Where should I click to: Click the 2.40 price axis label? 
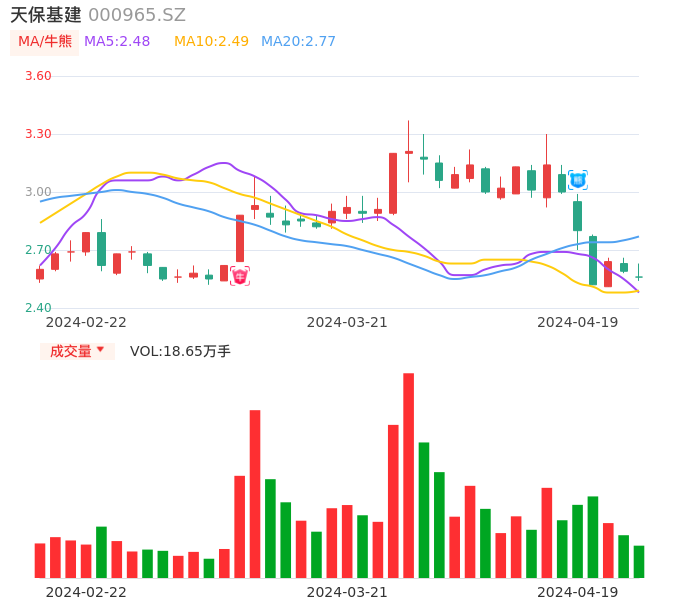click(38, 308)
